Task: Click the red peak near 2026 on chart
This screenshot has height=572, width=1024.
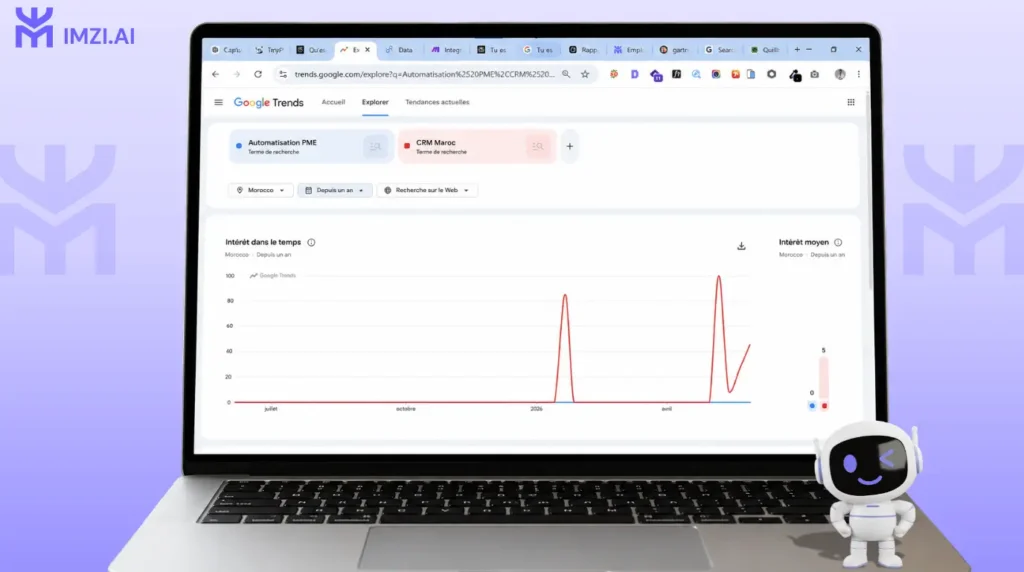Action: 565,296
